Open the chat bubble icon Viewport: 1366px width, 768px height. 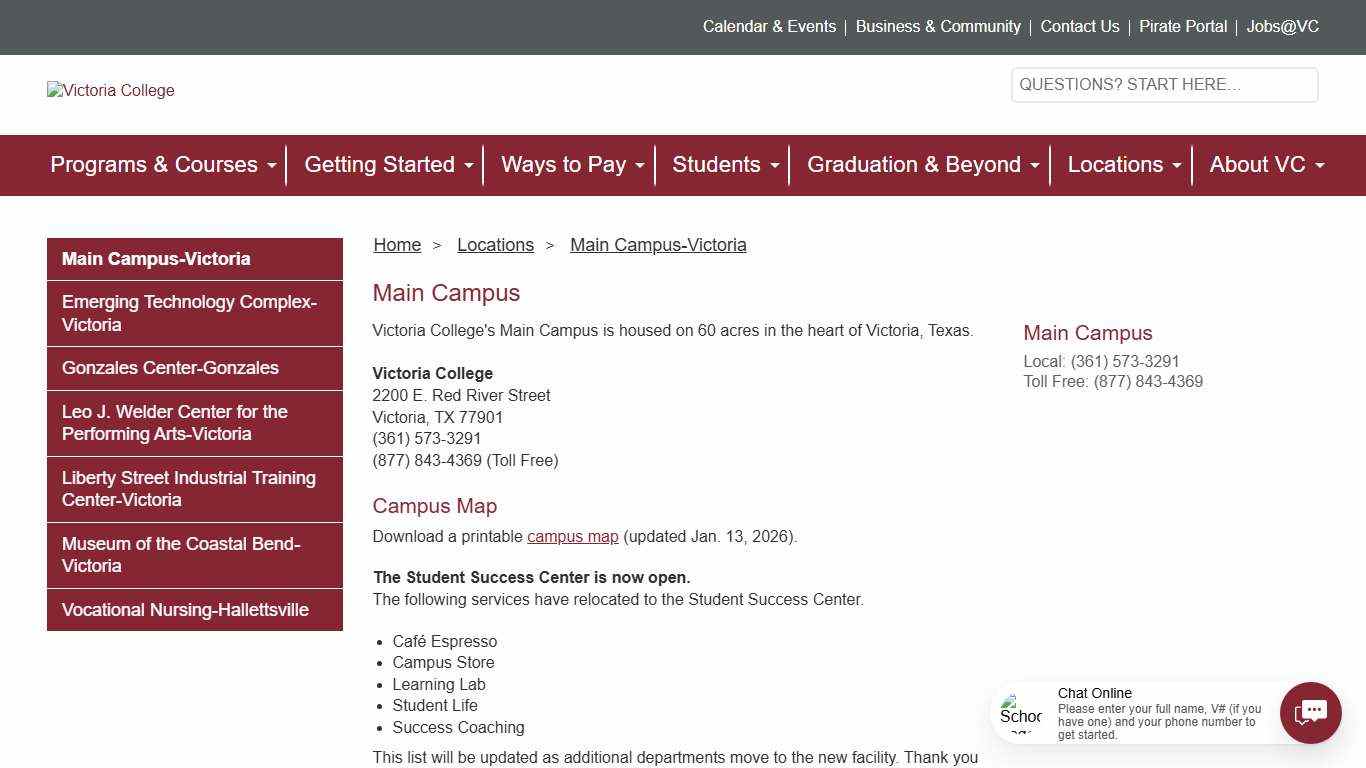[1310, 713]
